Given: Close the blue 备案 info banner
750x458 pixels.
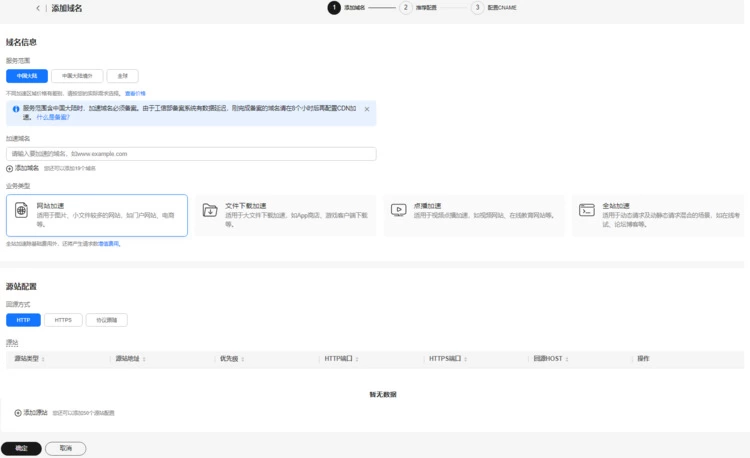Looking at the screenshot, I should click(367, 109).
